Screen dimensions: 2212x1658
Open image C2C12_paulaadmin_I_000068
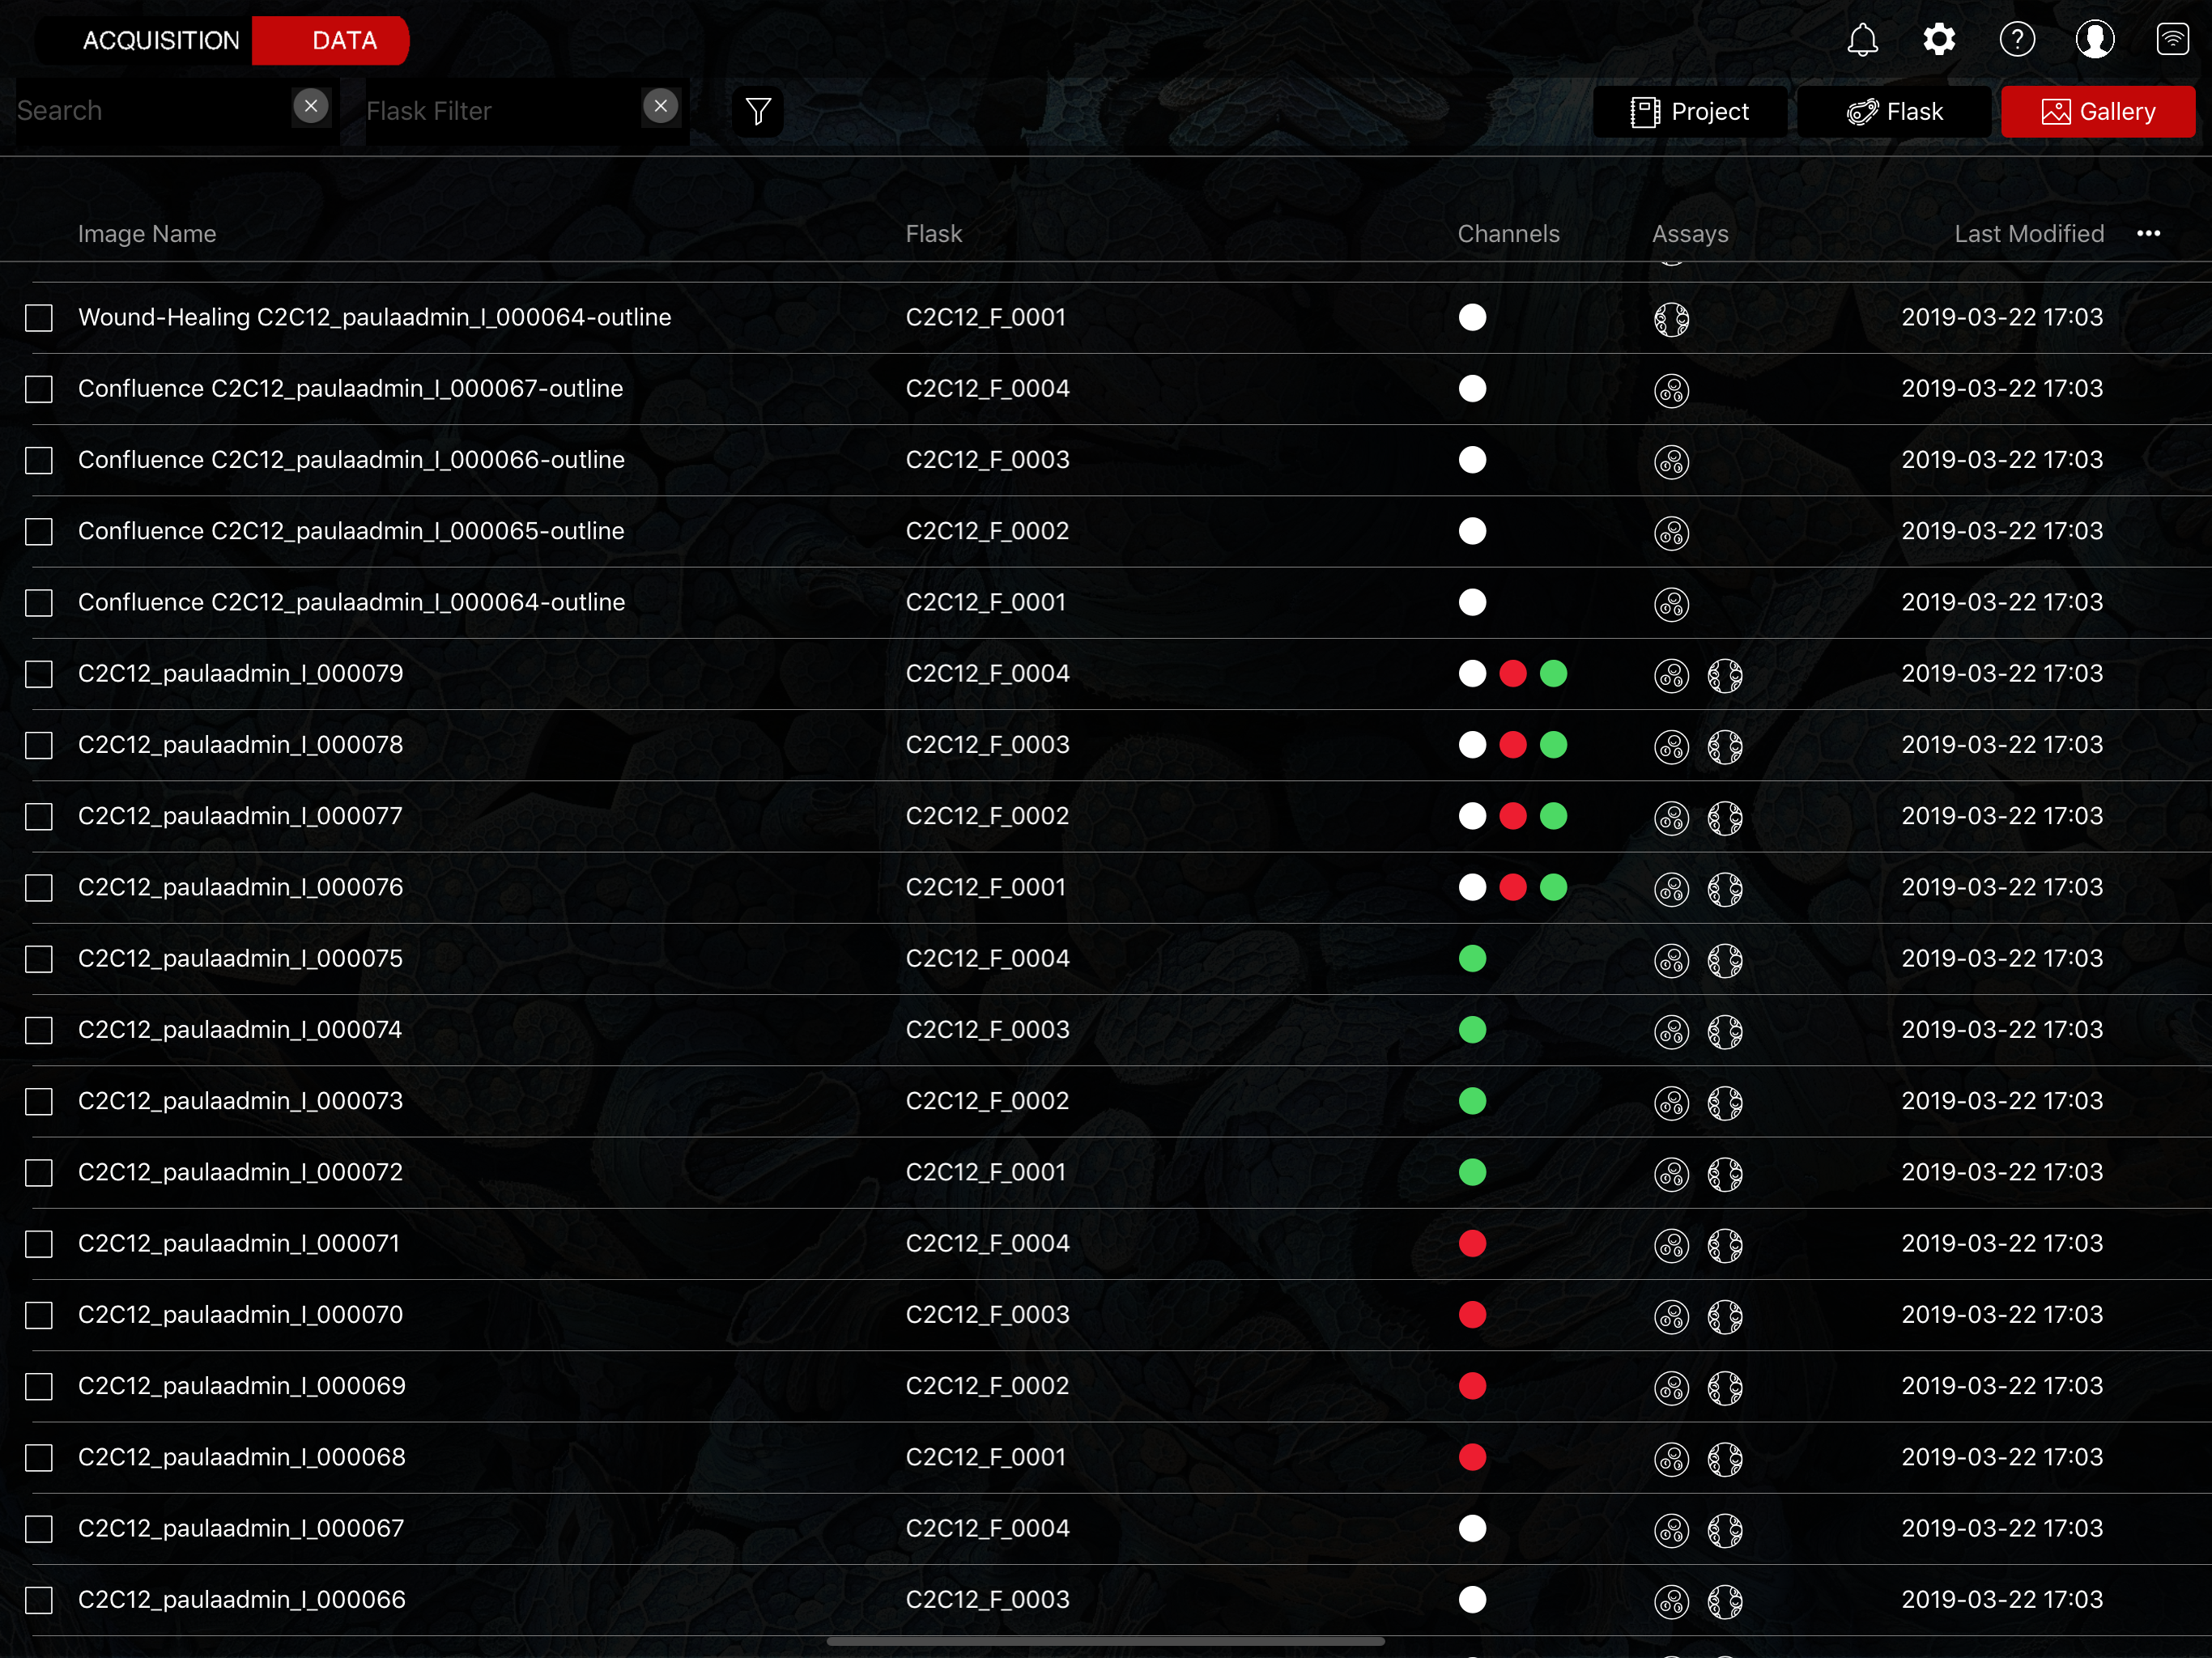point(242,1458)
